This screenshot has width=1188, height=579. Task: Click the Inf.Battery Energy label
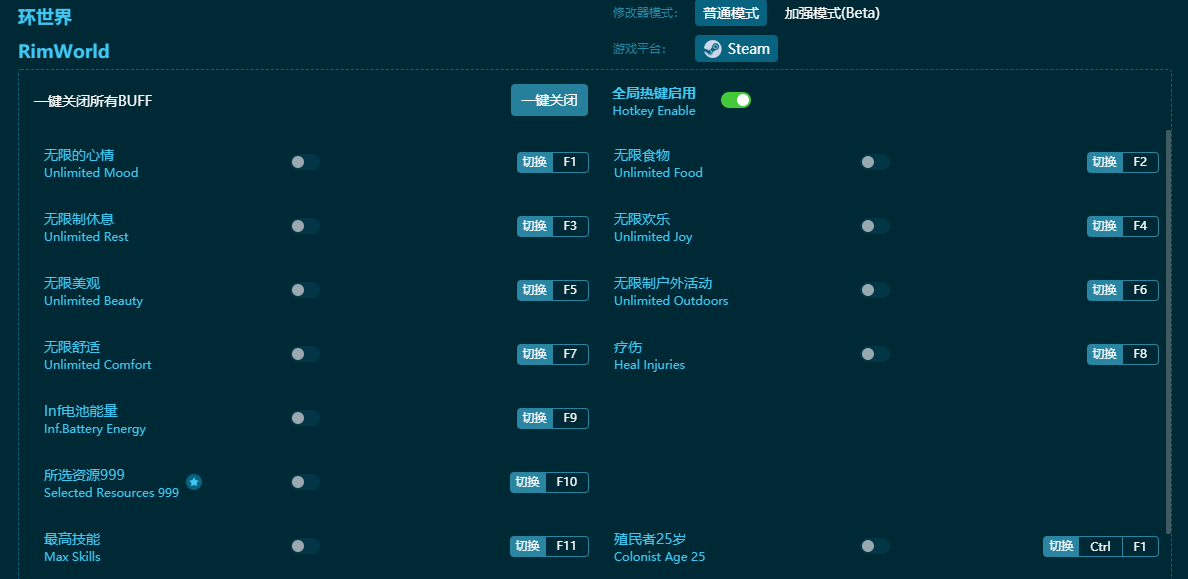pos(95,429)
